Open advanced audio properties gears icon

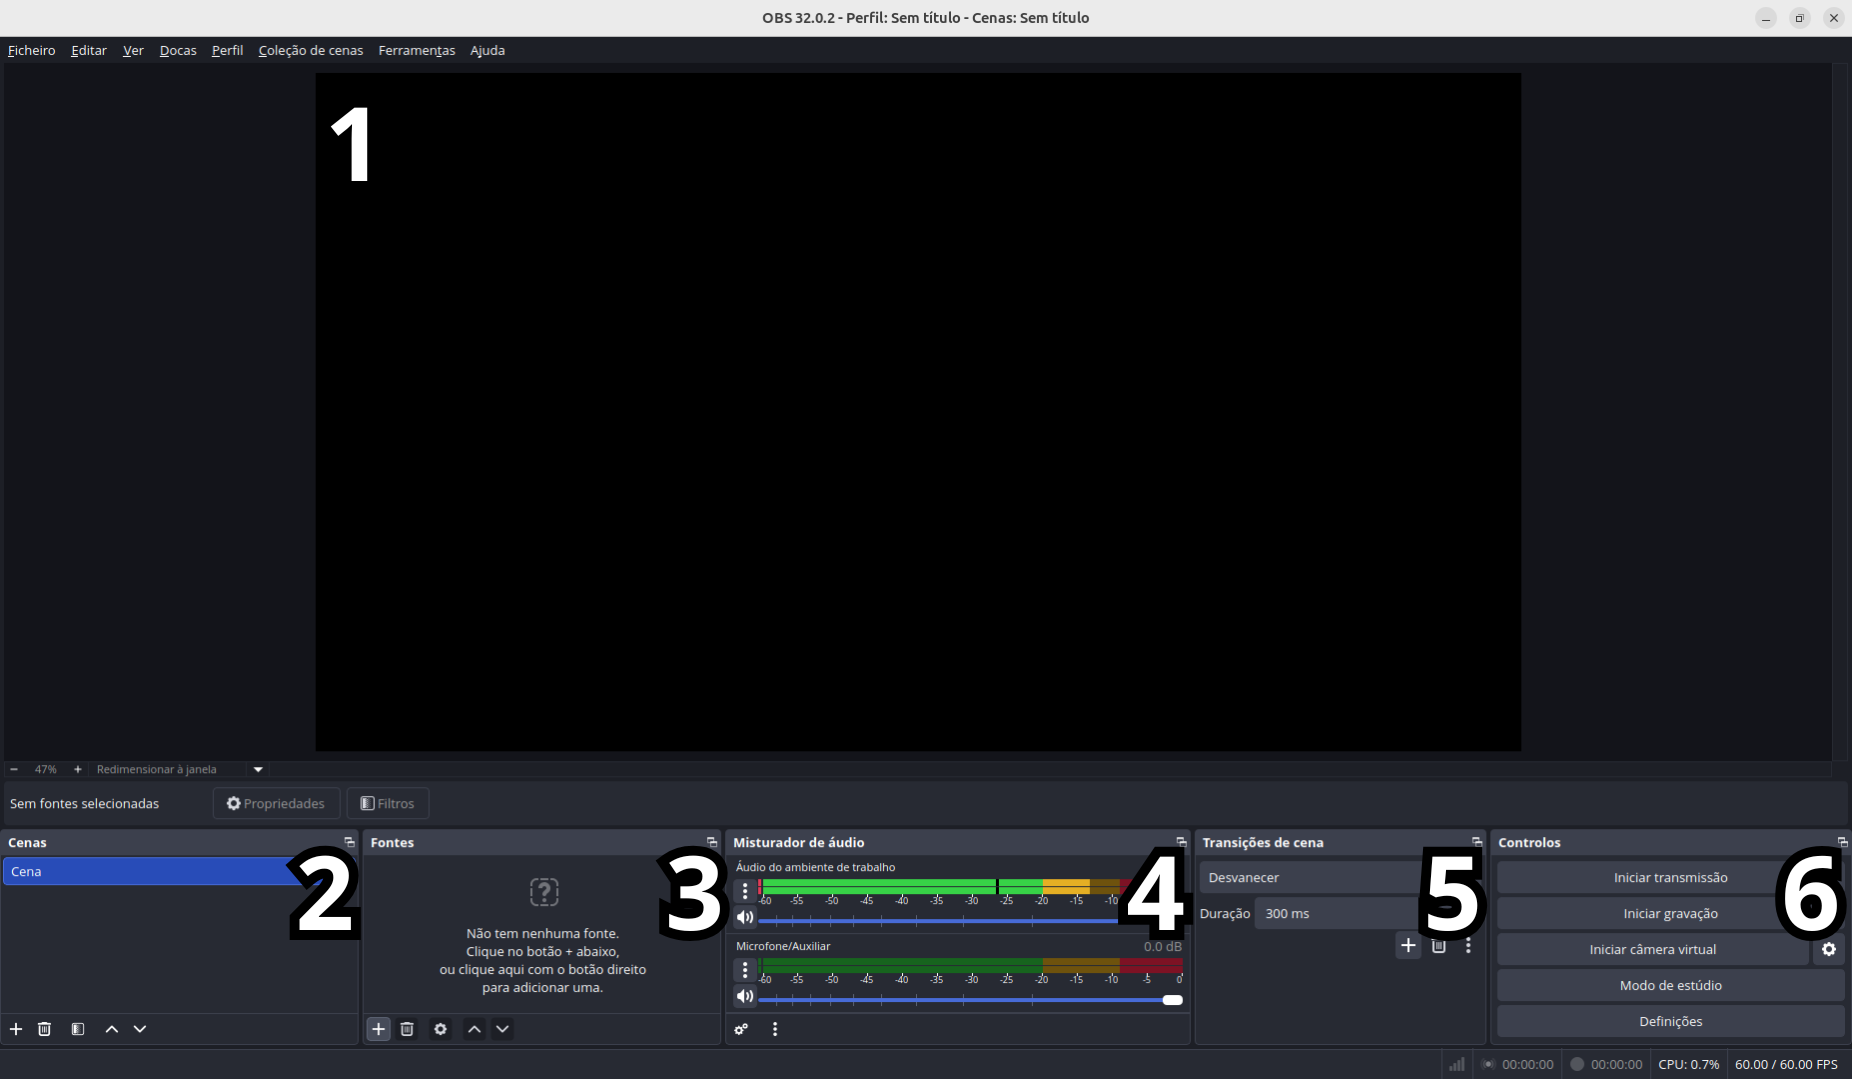741,1029
